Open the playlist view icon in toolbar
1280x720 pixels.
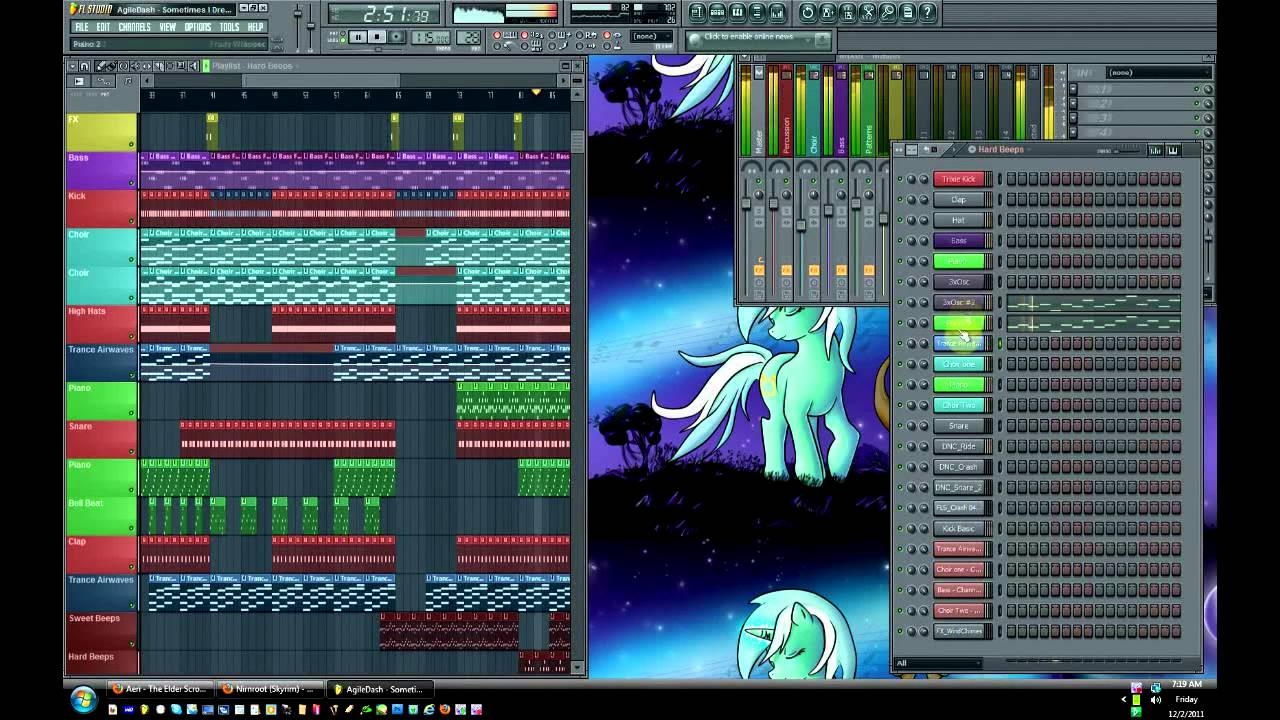pos(697,12)
